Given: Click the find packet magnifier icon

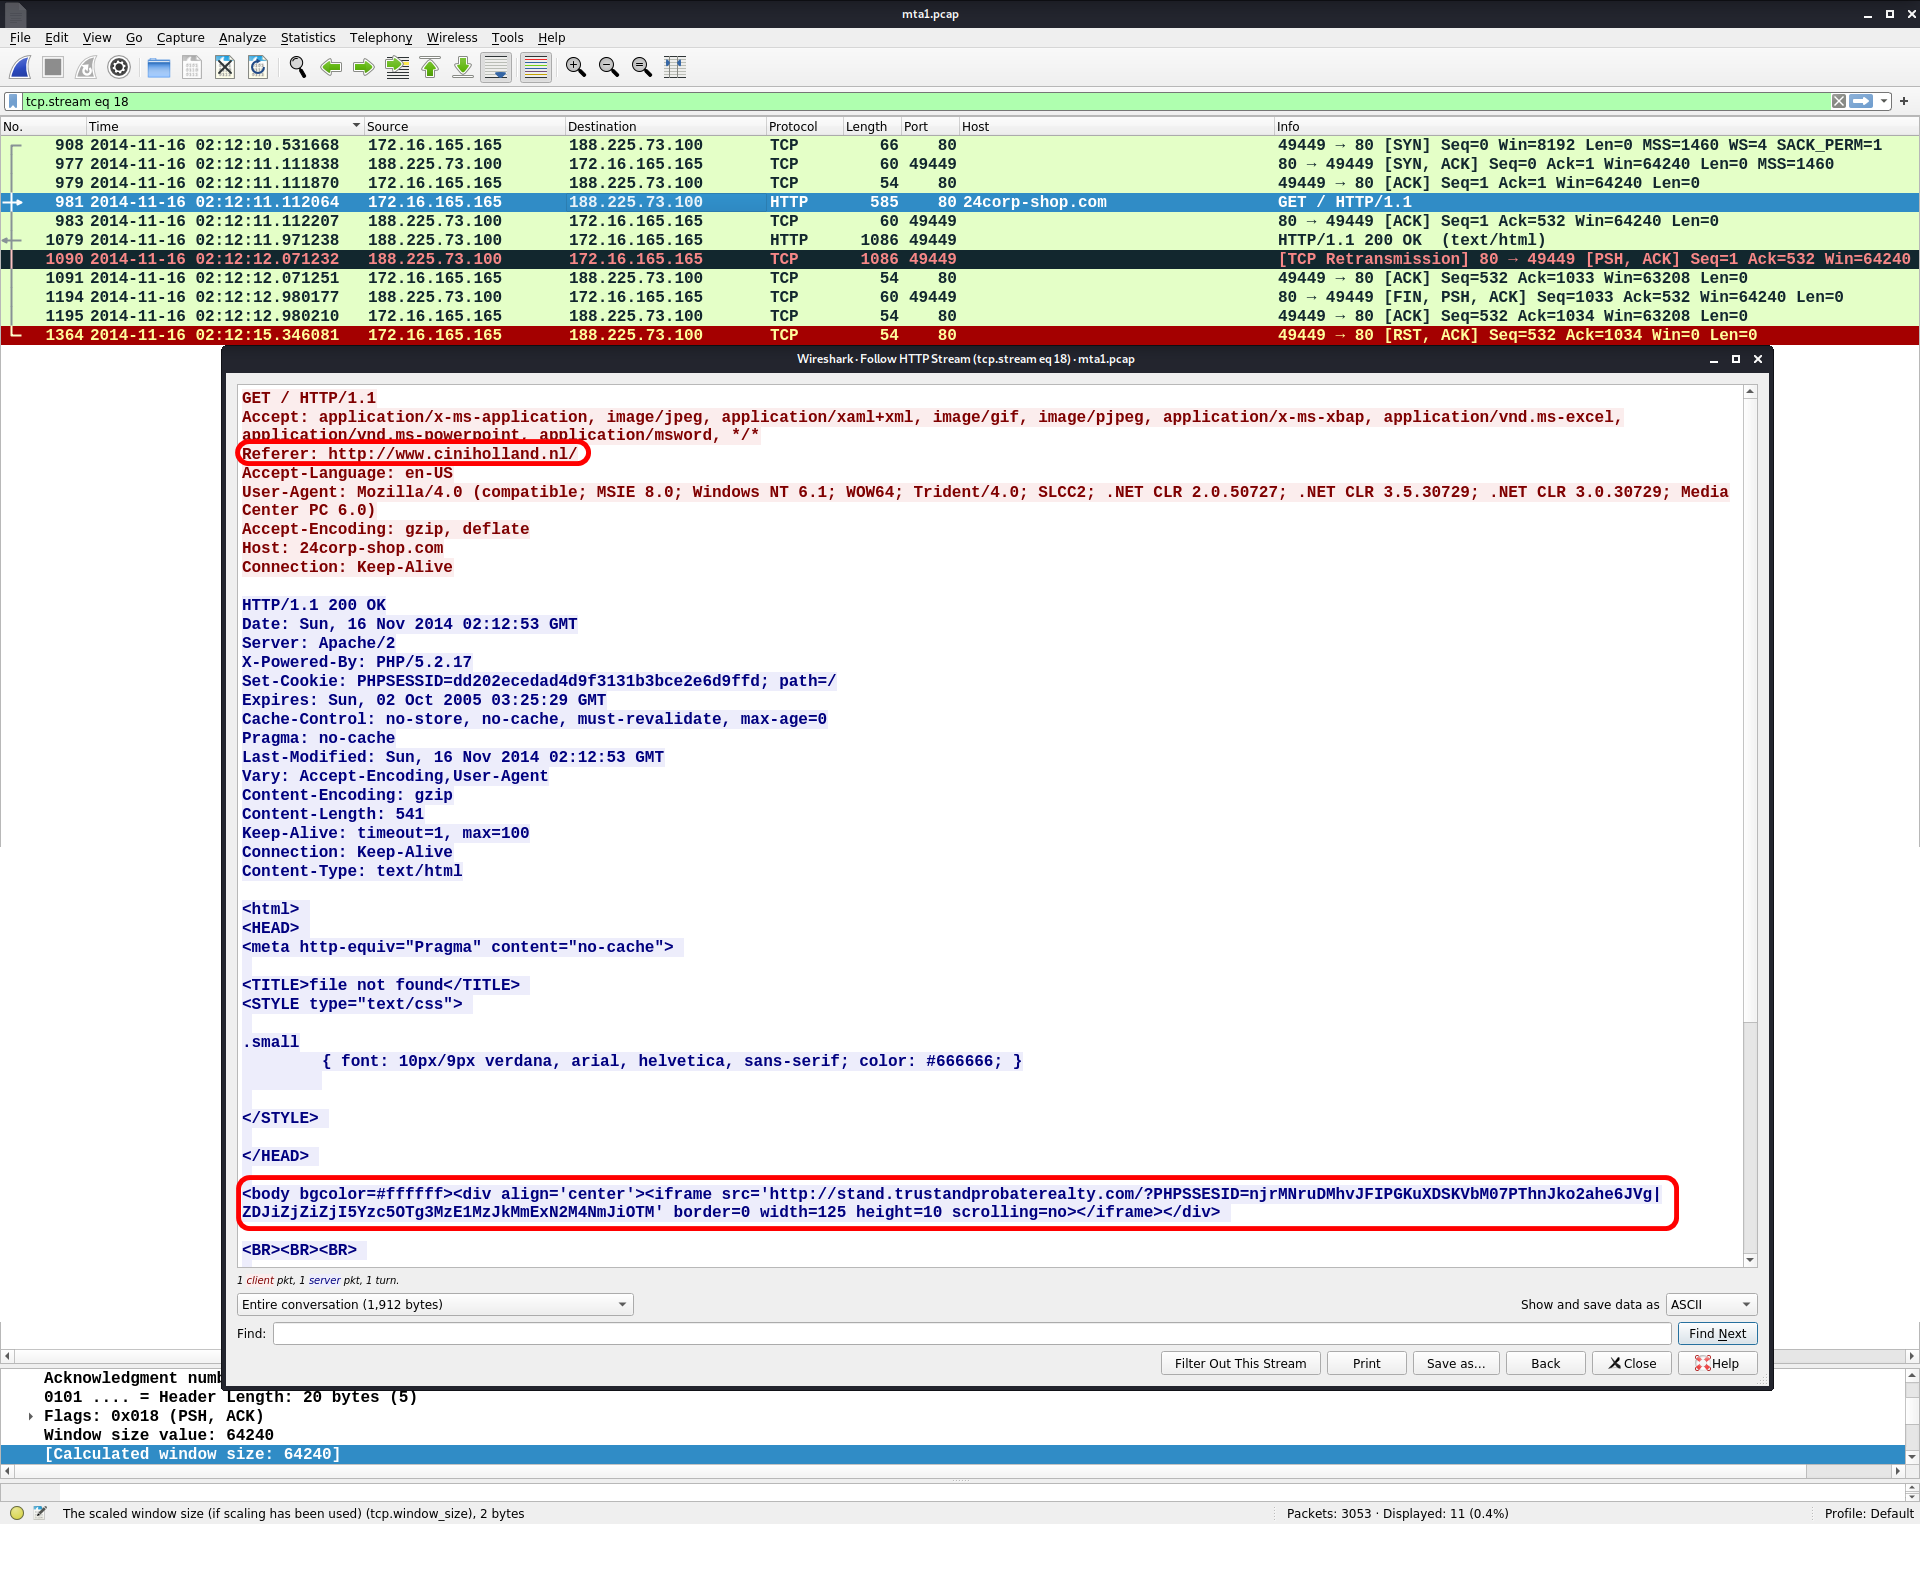Looking at the screenshot, I should (297, 67).
